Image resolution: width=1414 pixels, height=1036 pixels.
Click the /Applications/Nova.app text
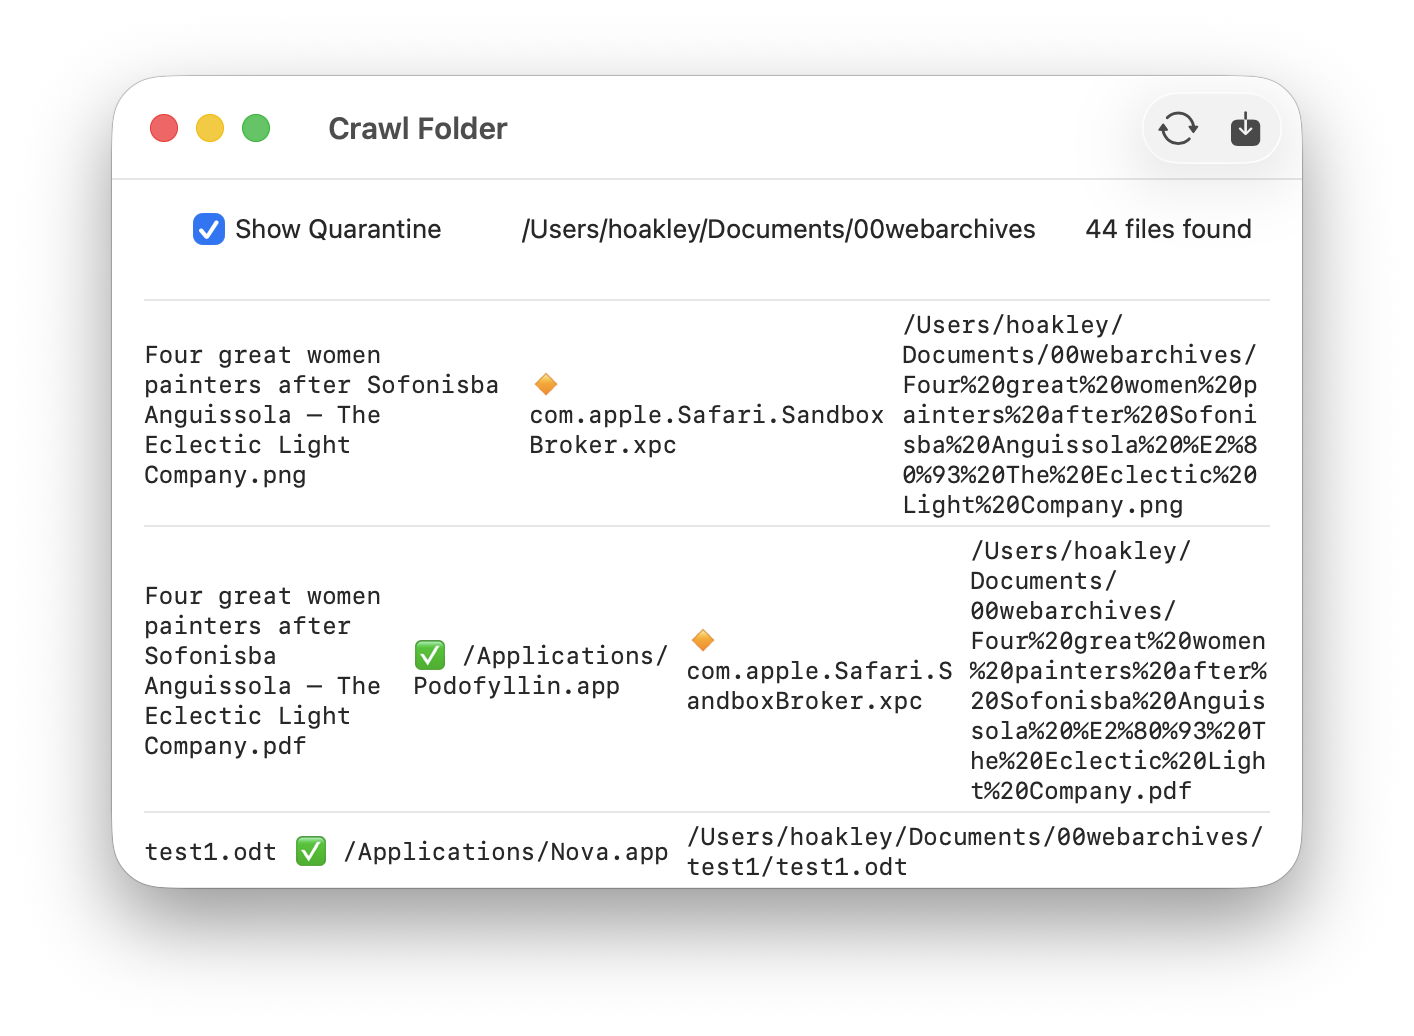(x=505, y=852)
